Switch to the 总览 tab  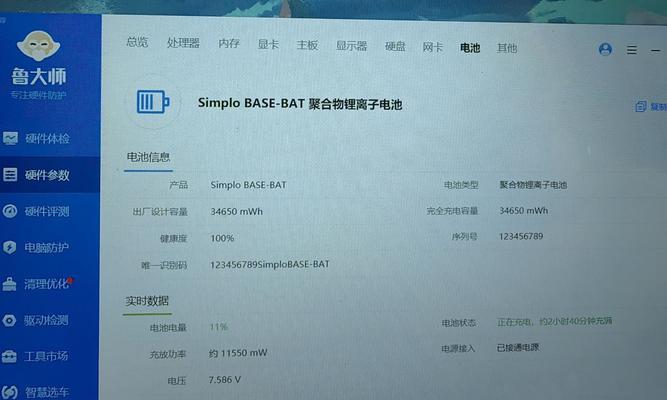(x=137, y=42)
